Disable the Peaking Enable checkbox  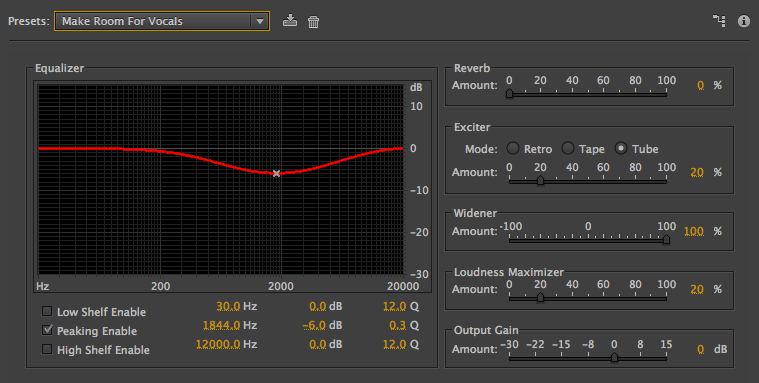click(47, 330)
